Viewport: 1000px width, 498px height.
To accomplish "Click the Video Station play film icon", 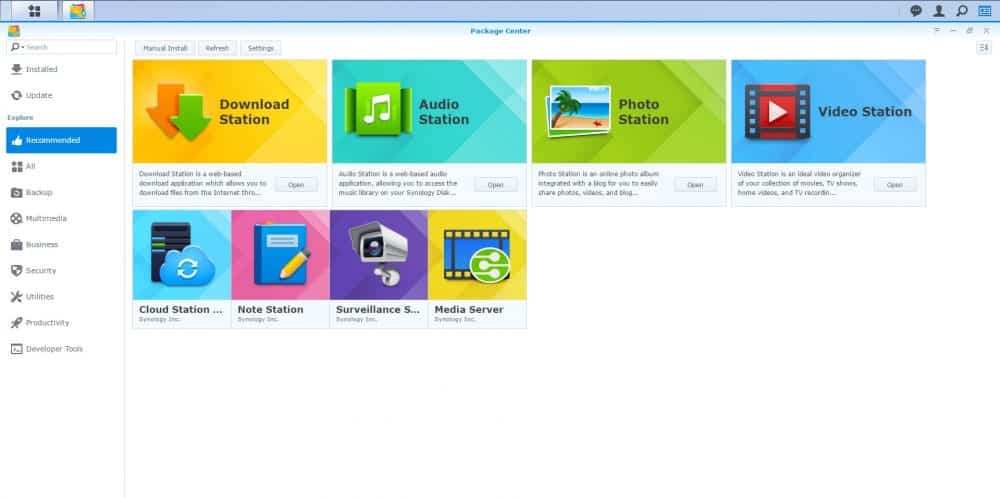I will (777, 112).
